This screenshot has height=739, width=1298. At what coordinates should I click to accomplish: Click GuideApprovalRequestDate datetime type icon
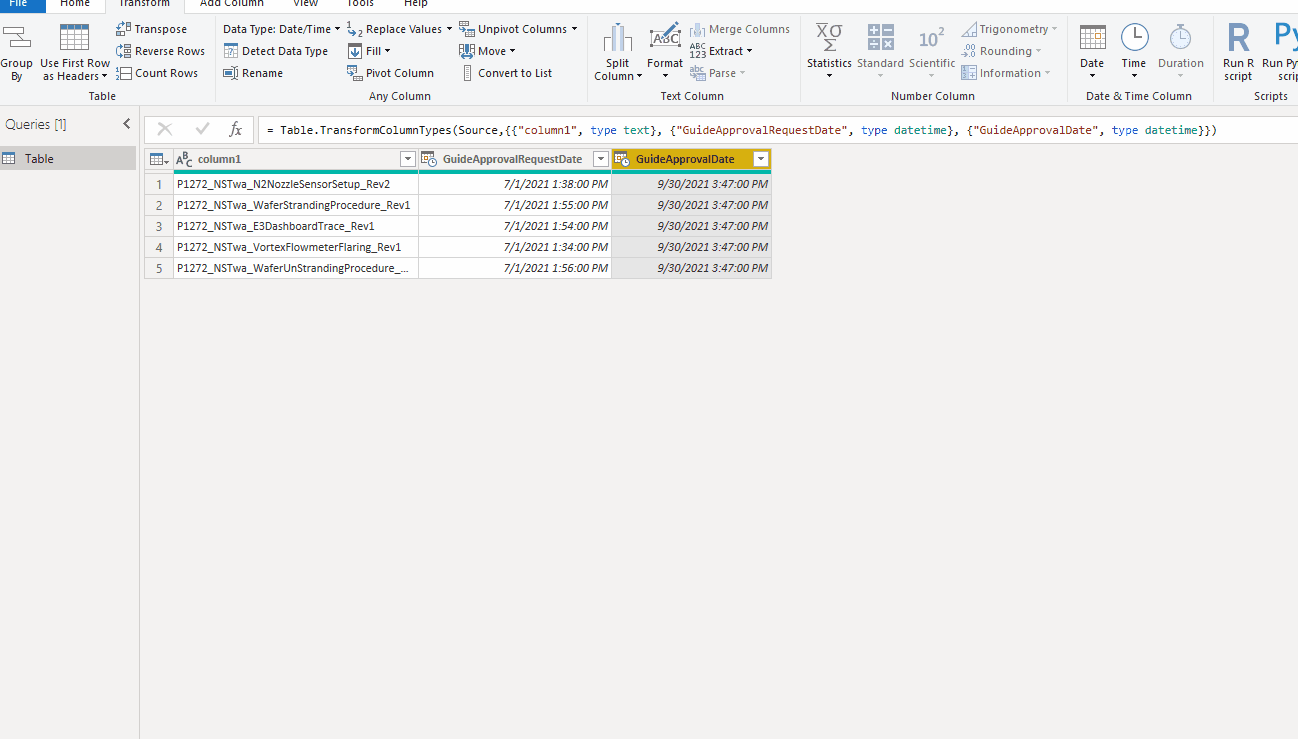(429, 159)
